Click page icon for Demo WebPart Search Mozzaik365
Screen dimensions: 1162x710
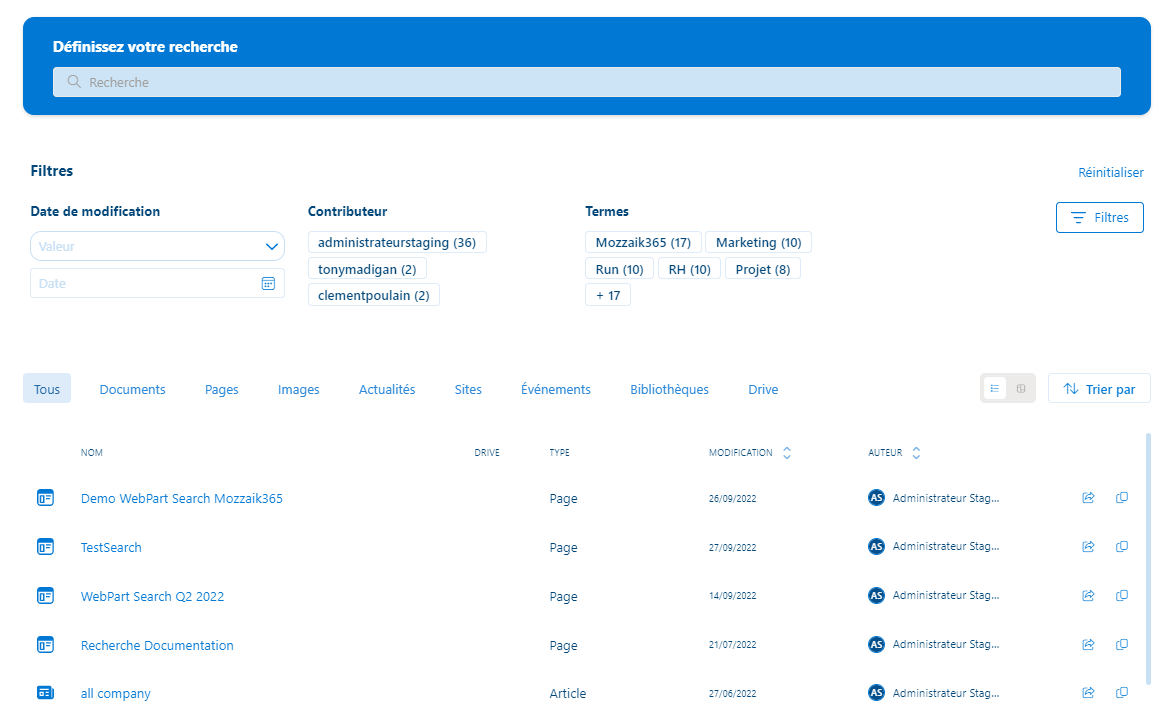45,498
